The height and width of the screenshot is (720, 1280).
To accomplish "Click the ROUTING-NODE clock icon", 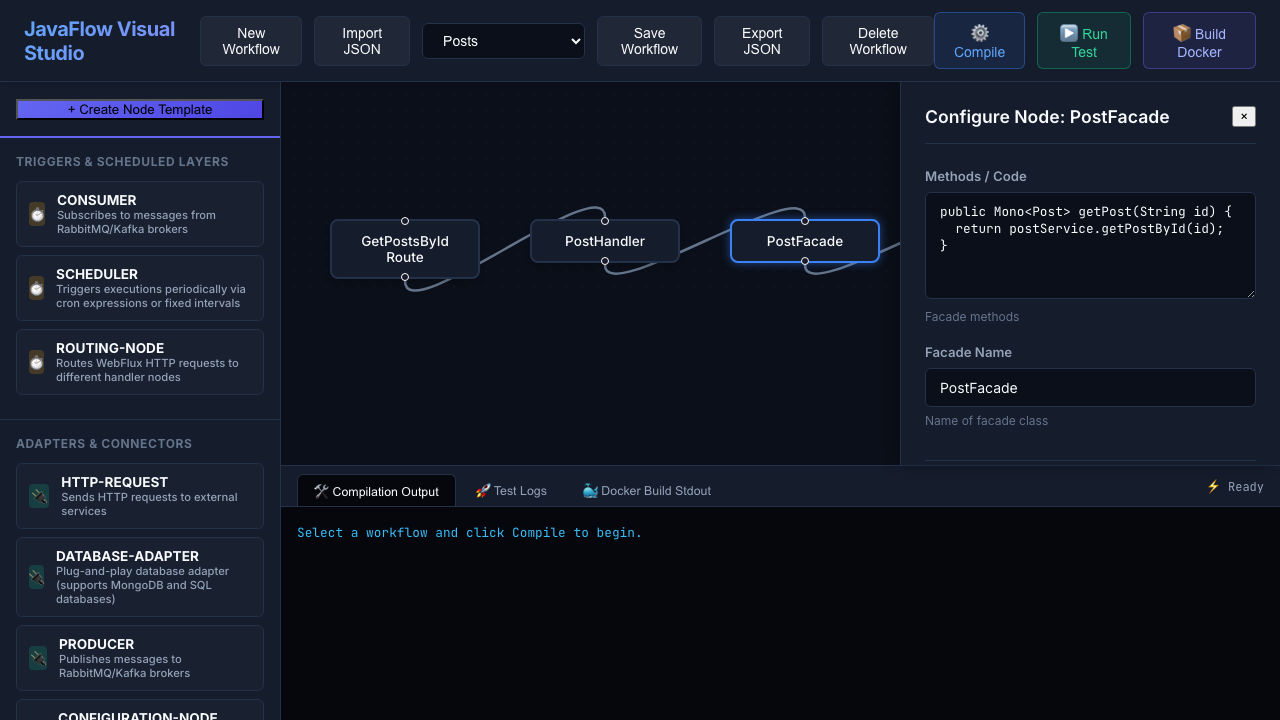I will 37,362.
